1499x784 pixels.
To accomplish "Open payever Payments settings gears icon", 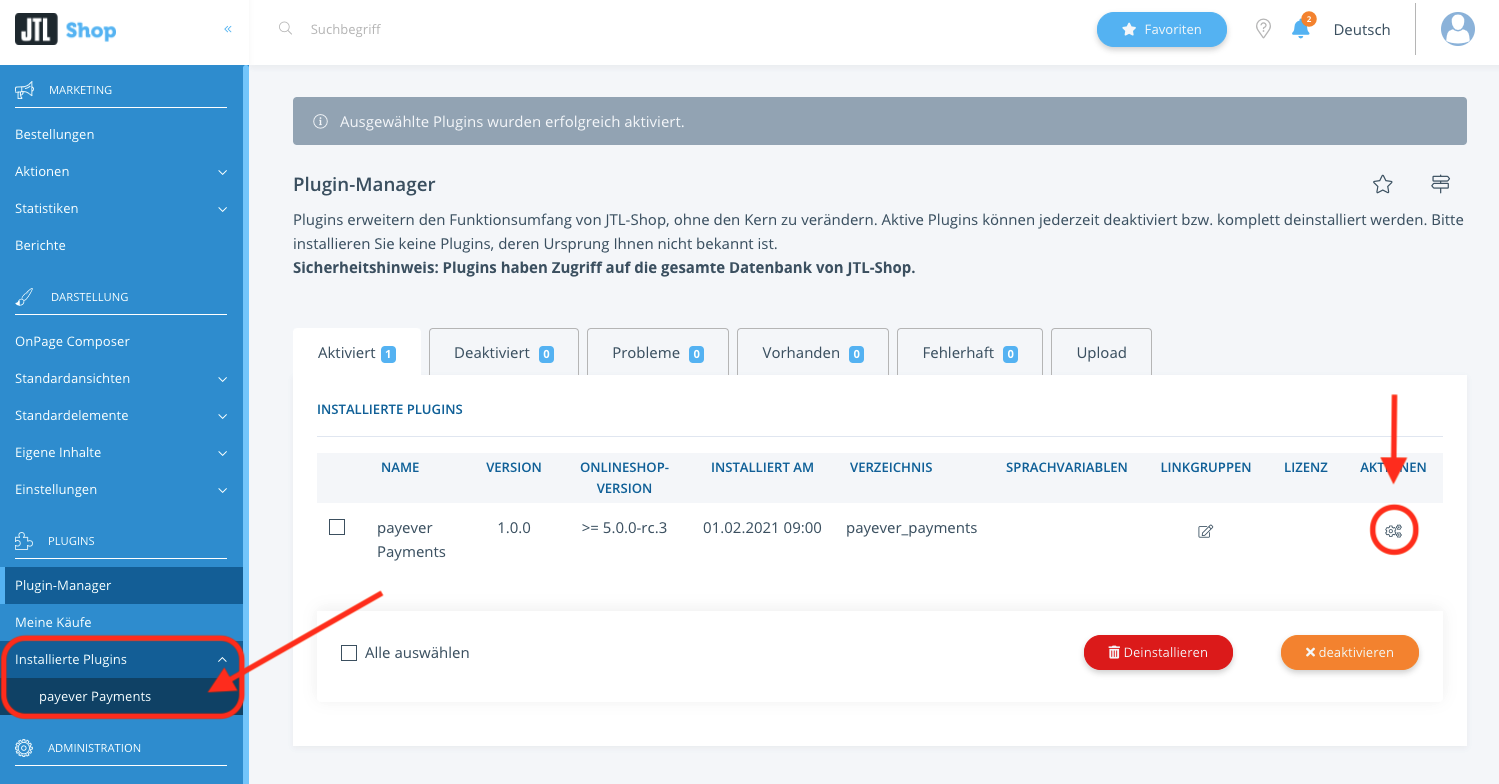I will click(1393, 531).
